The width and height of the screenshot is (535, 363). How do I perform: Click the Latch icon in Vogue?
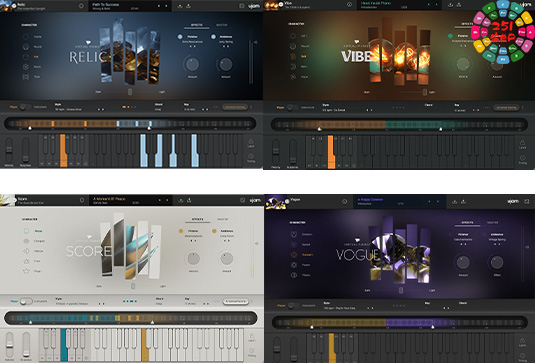pos(522,340)
